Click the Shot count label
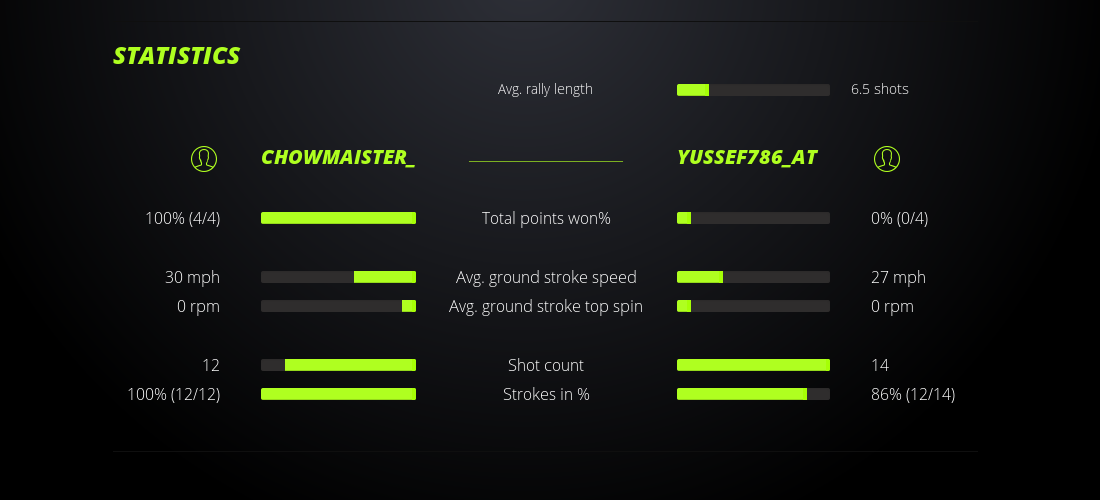The image size is (1100, 500). [546, 365]
